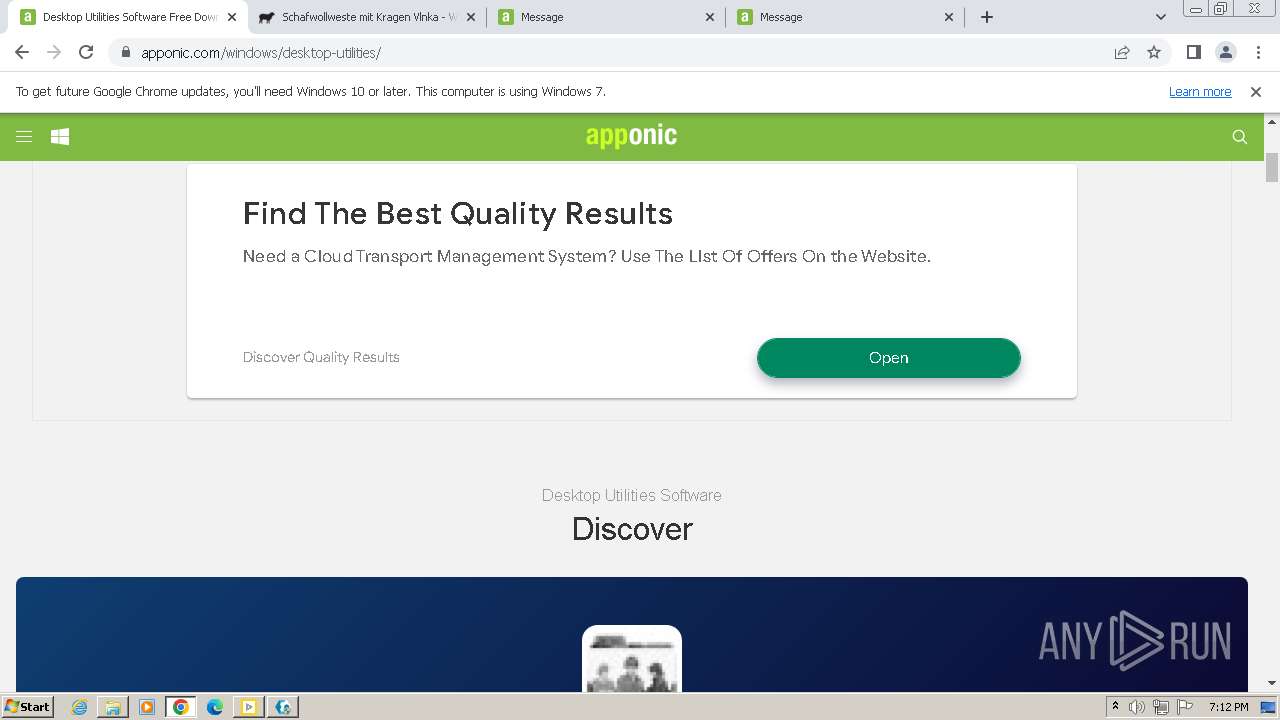Click the page scrollbar thumb
This screenshot has height=720, width=1280.
pos(1272,167)
